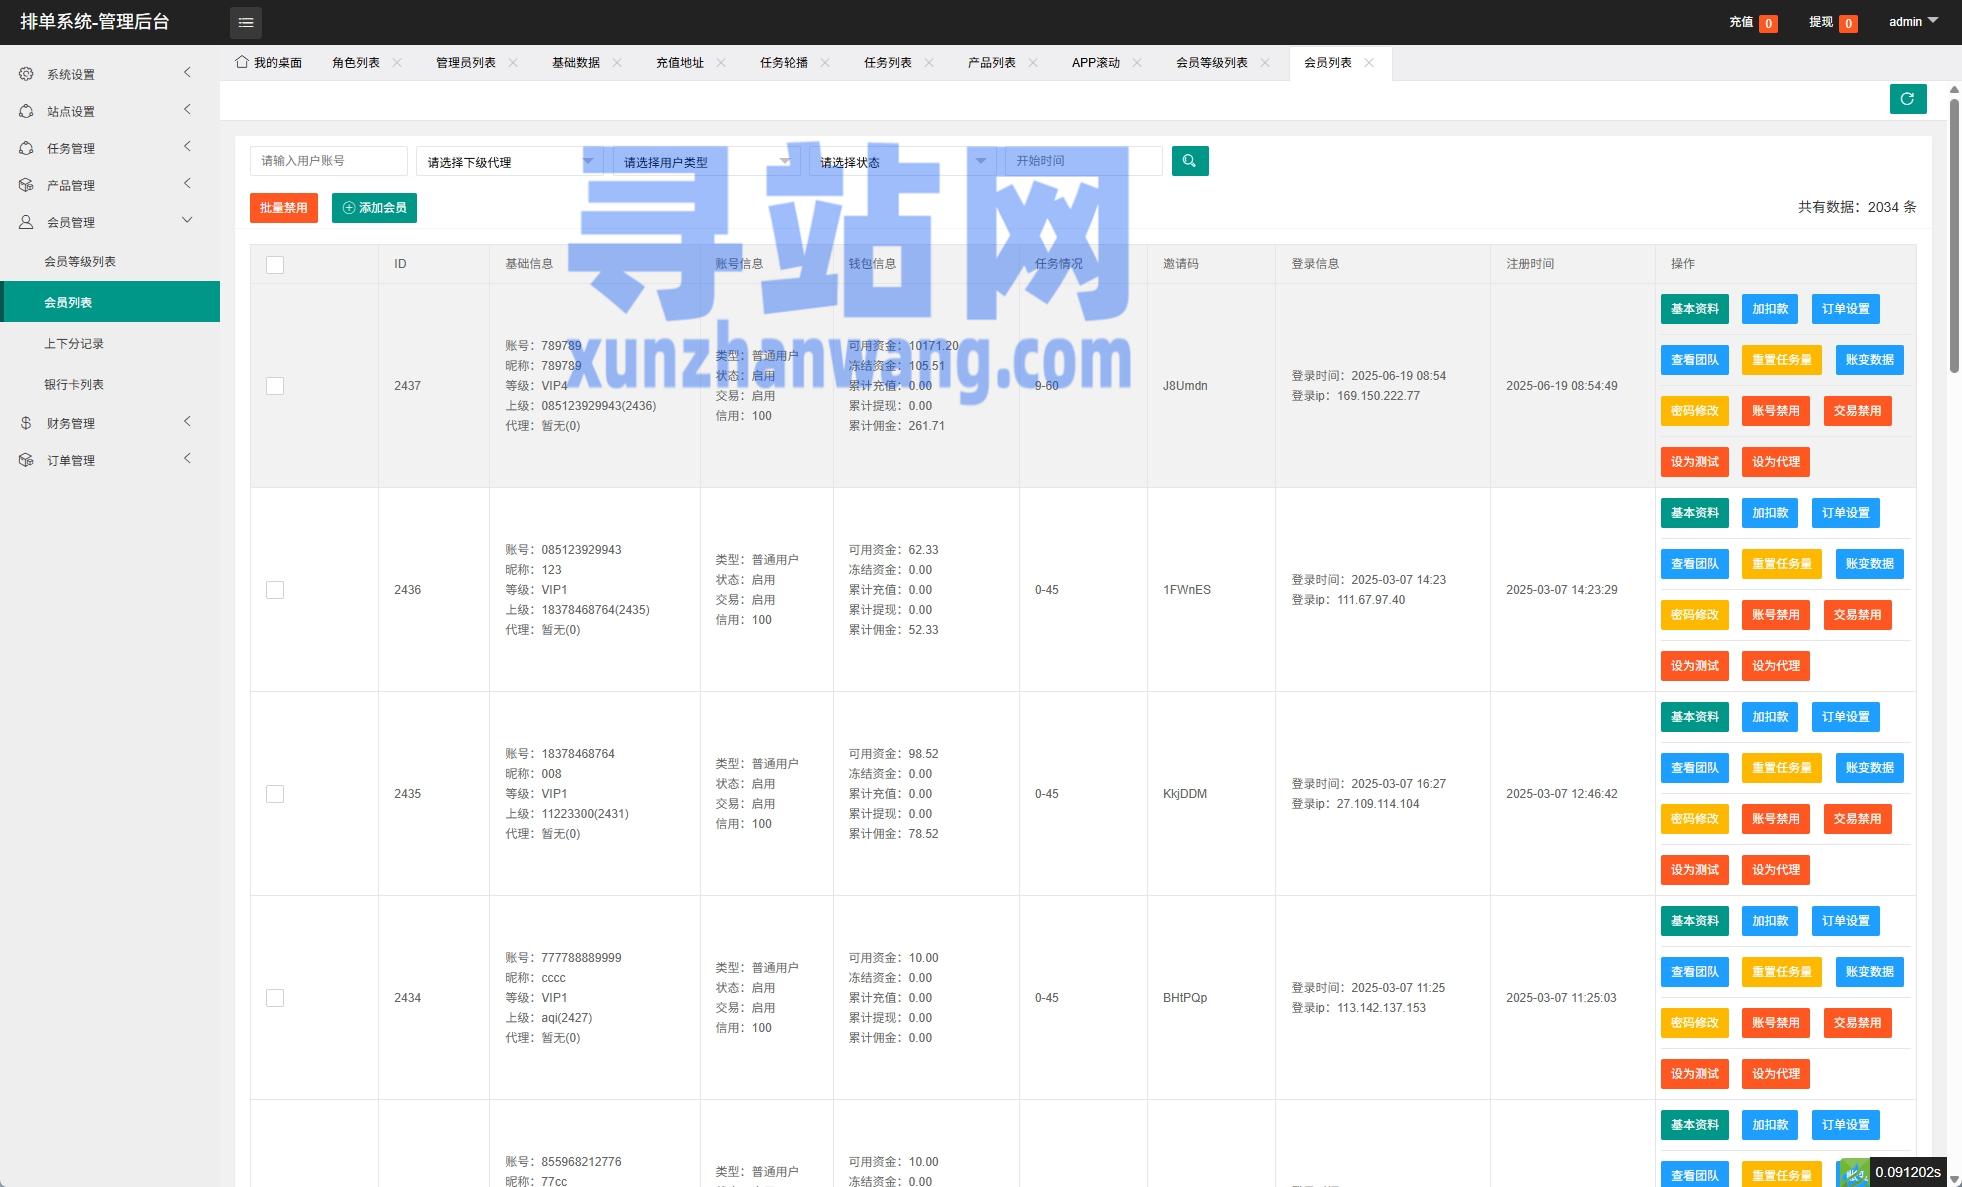1962x1187 pixels.
Task: Close the 基础数据 tab
Action: click(x=617, y=62)
